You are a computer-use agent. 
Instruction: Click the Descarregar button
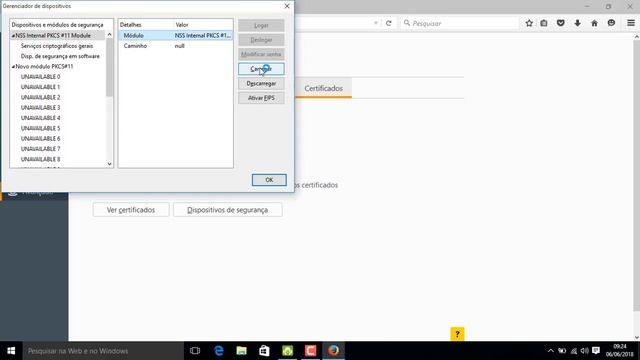pos(261,84)
